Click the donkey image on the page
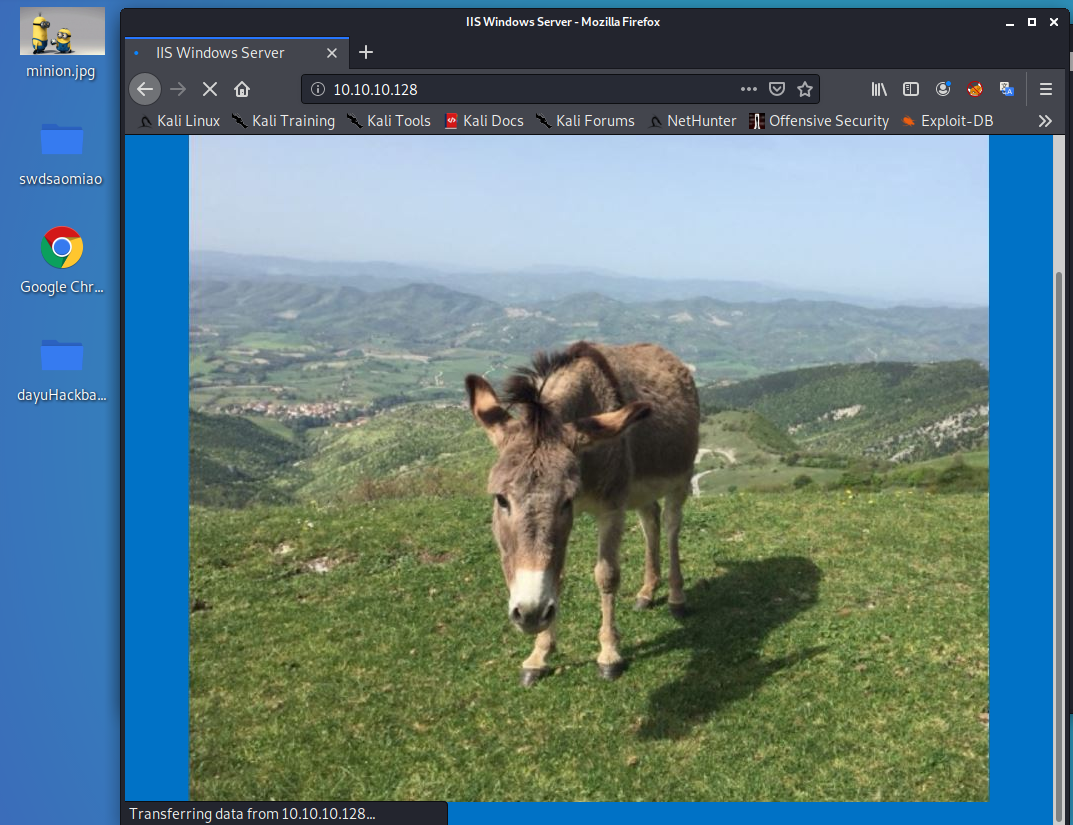1073x825 pixels. tap(589, 468)
